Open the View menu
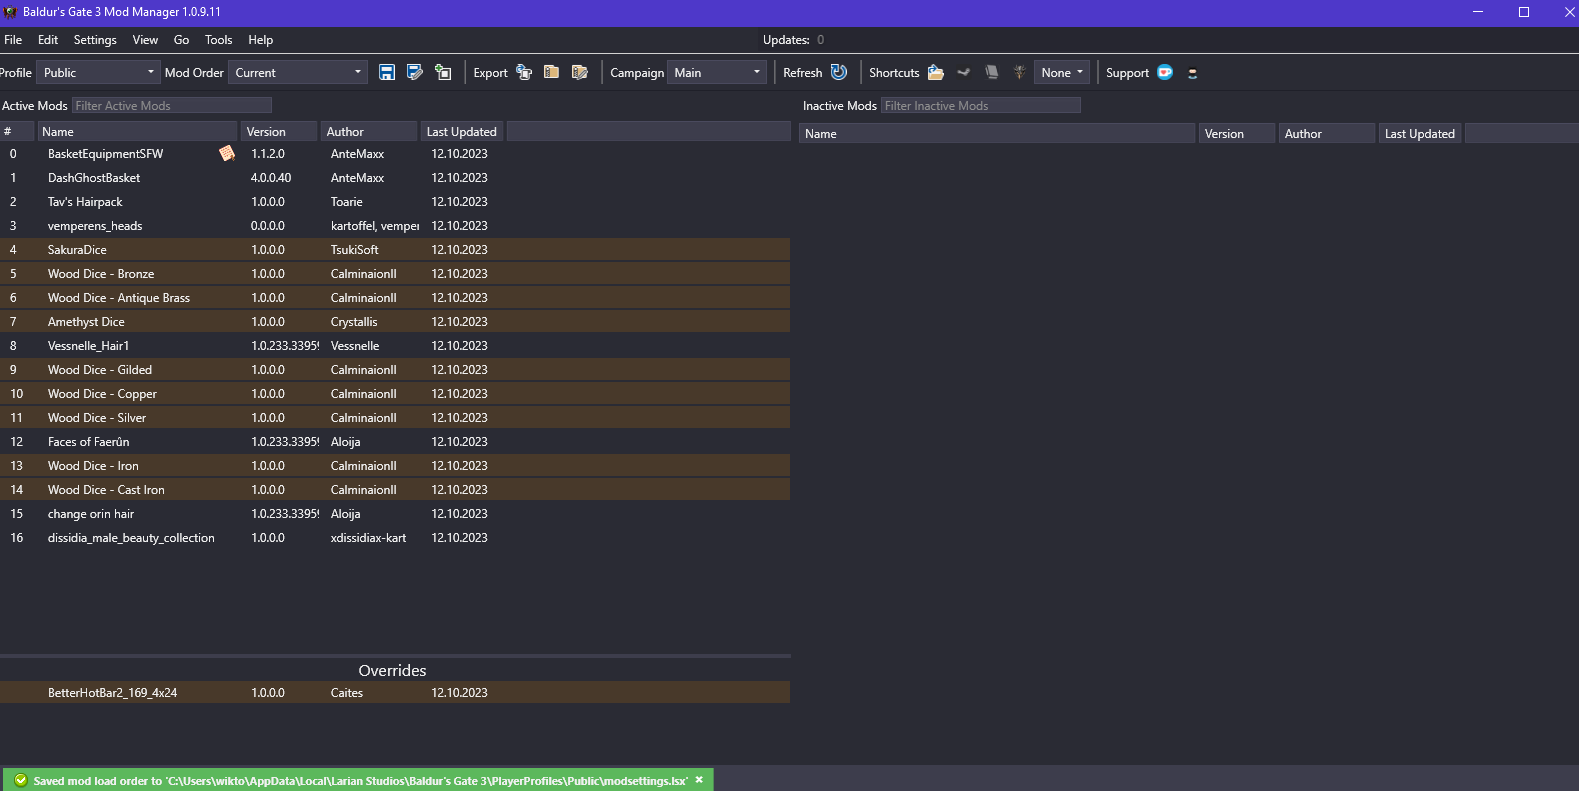The width and height of the screenshot is (1579, 791). [x=145, y=40]
